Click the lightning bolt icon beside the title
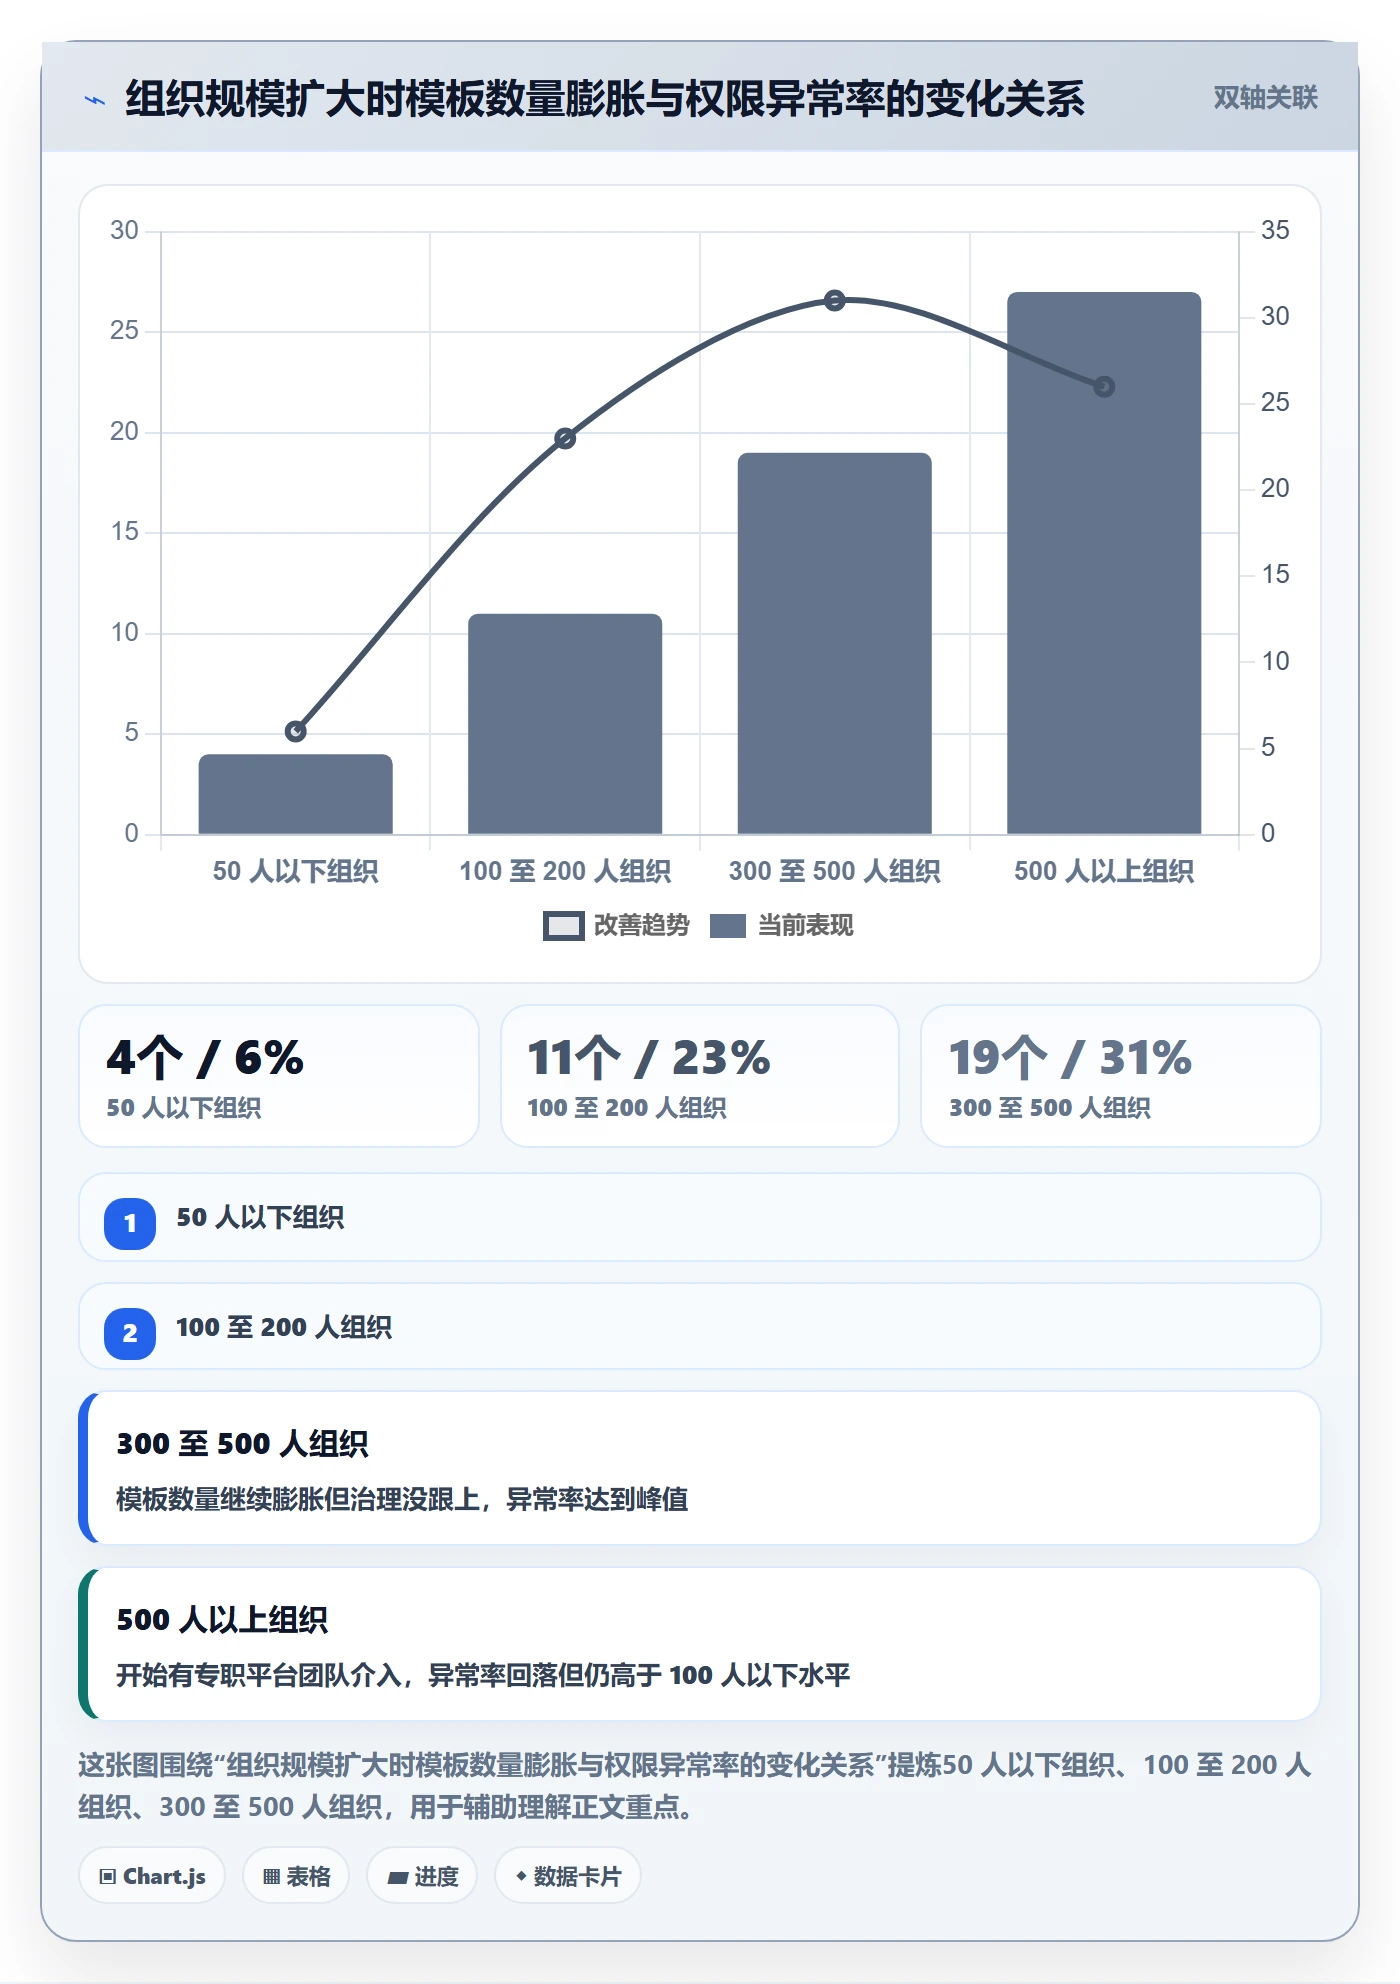Image resolution: width=1400 pixels, height=1984 pixels. tap(95, 100)
